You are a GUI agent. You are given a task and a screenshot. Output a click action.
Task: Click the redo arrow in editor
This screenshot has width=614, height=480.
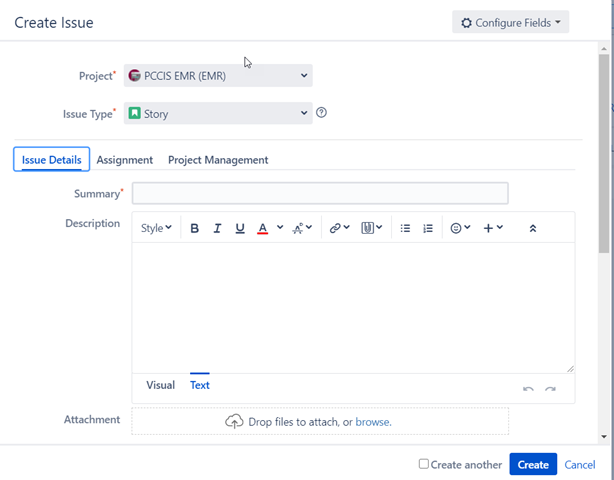tap(550, 389)
